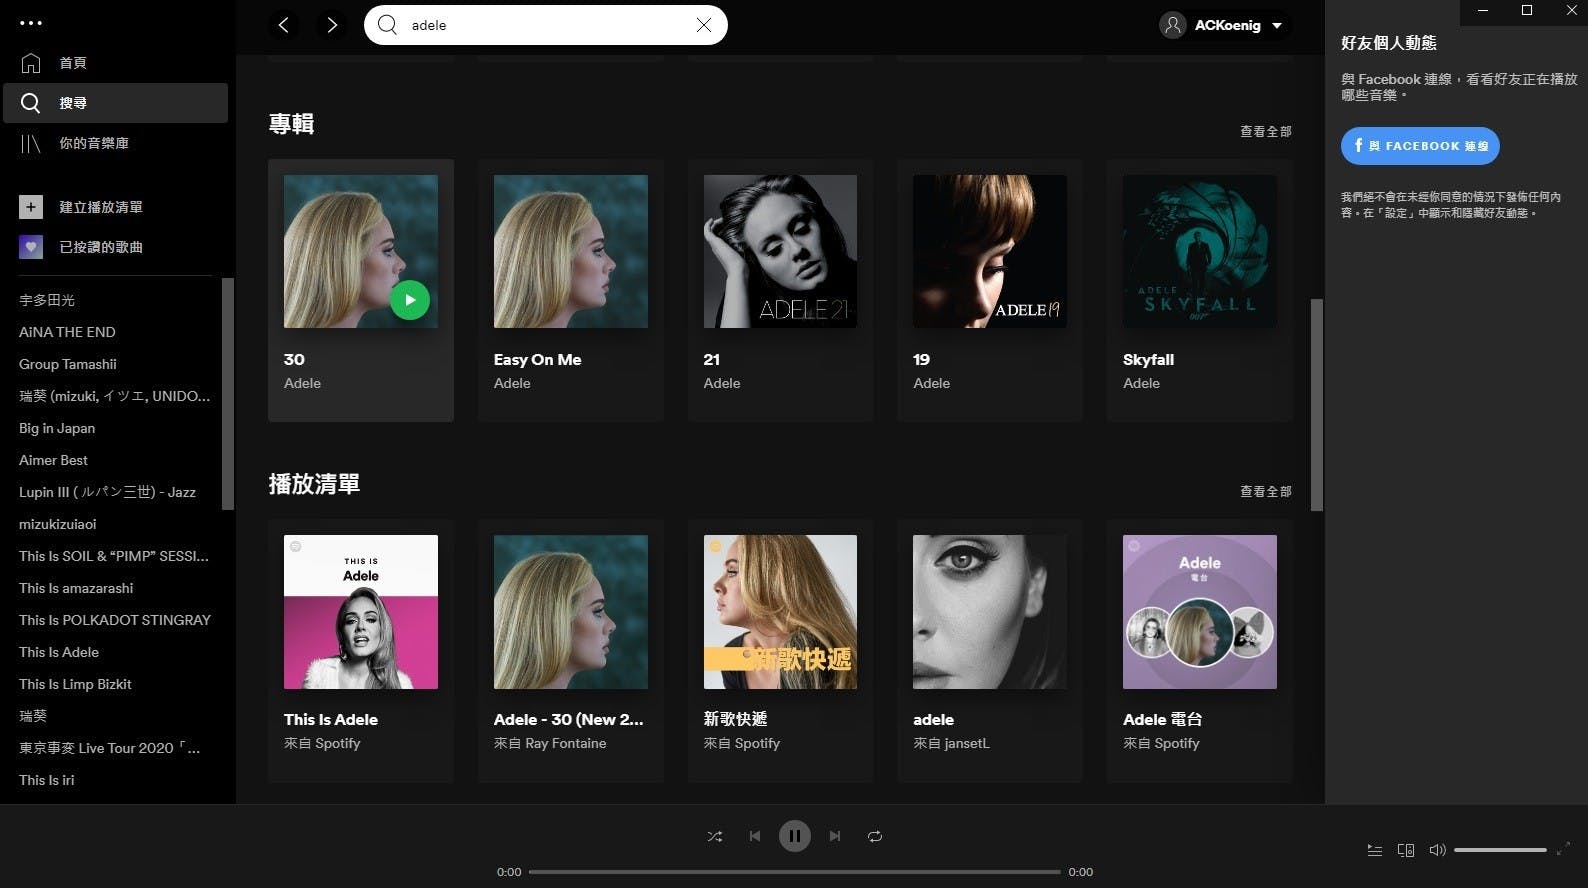1588x888 pixels.
Task: Skip to the previous track
Action: [755, 836]
